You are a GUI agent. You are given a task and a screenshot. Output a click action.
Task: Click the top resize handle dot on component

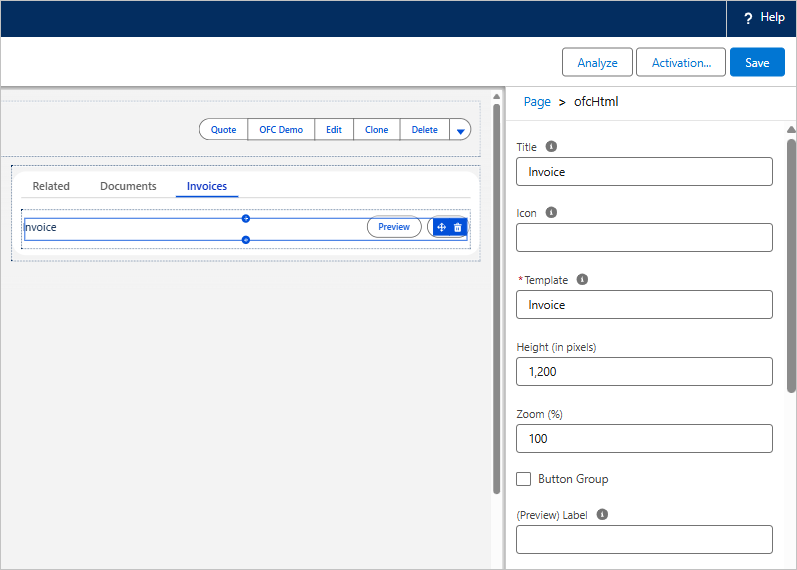tap(246, 219)
